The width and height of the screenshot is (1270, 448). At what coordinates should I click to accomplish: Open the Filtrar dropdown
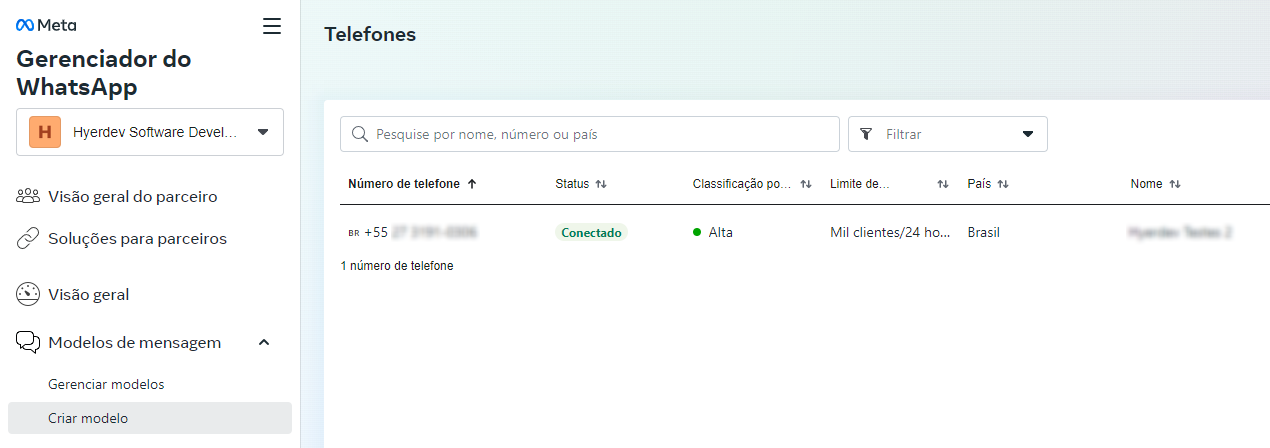point(948,134)
